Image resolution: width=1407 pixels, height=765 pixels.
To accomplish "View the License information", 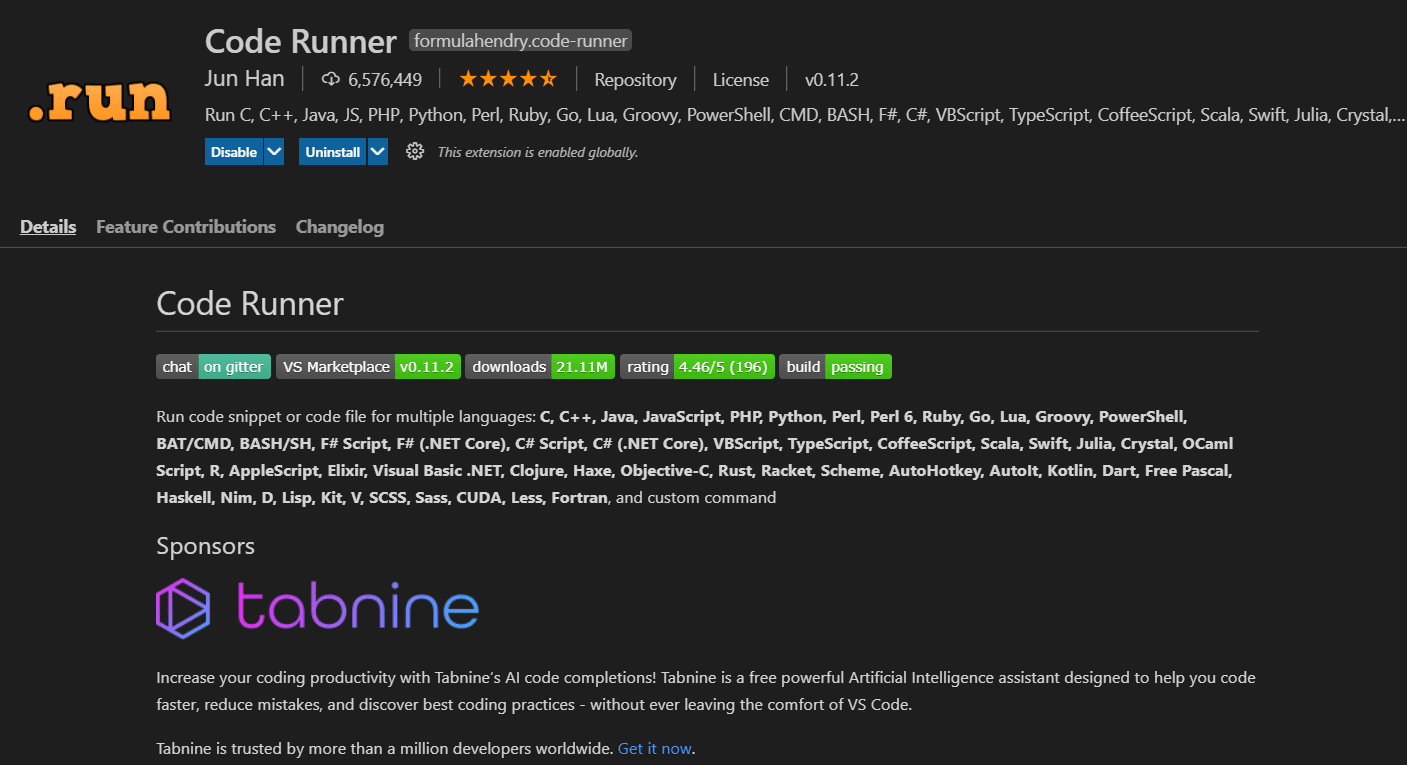I will [740, 78].
